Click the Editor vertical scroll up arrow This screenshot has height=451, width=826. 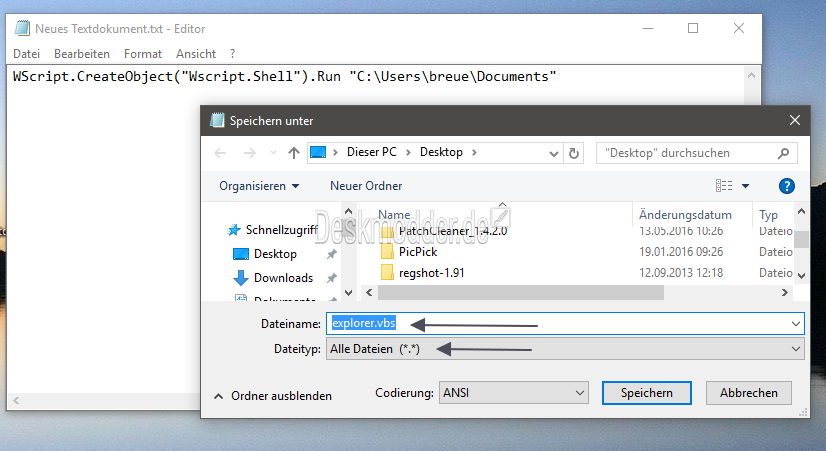[752, 75]
